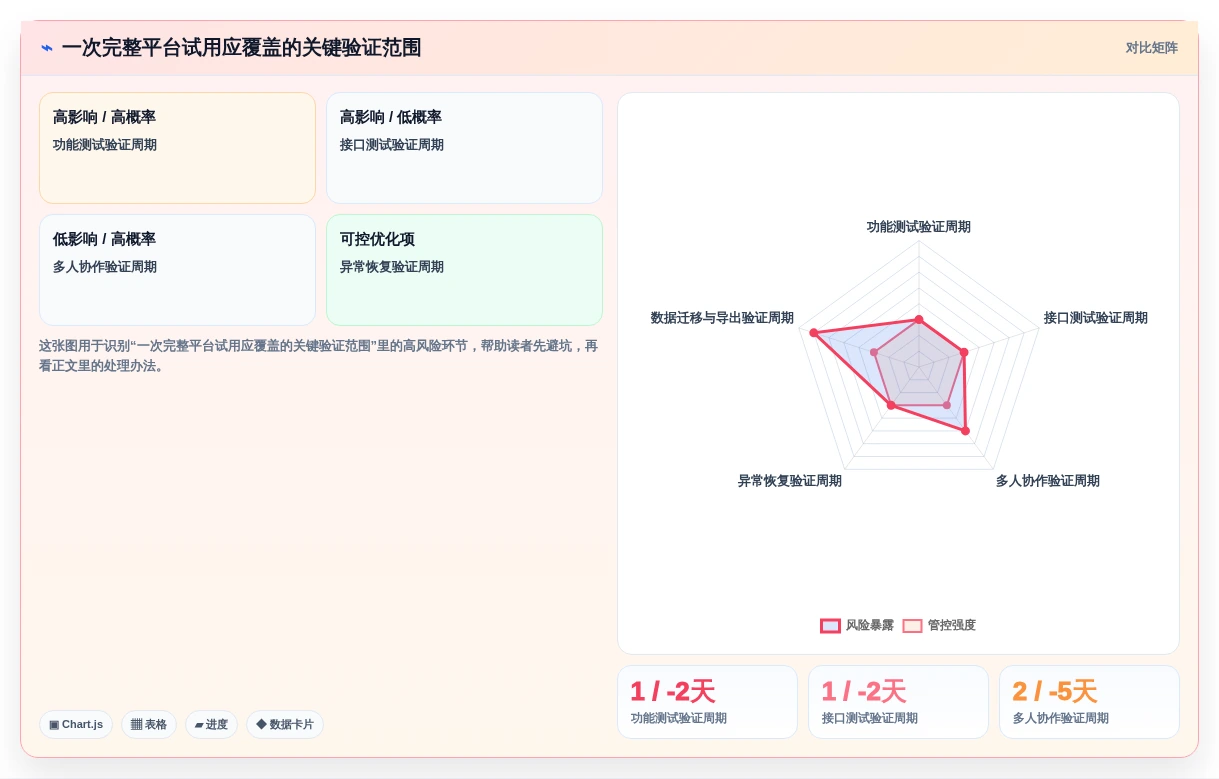The width and height of the screenshot is (1219, 779).
Task: Toggle the 管控强度 legend swatch
Action: 912,626
